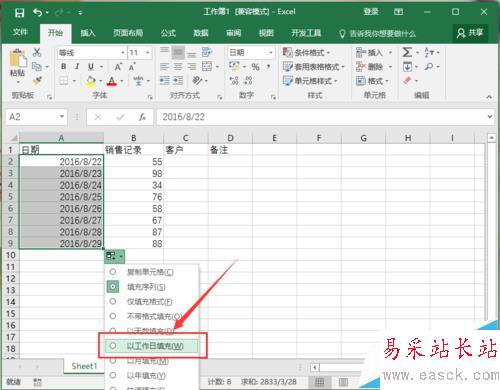Click the 共享 Share button
The width and height of the screenshot is (500, 390).
pos(470,33)
